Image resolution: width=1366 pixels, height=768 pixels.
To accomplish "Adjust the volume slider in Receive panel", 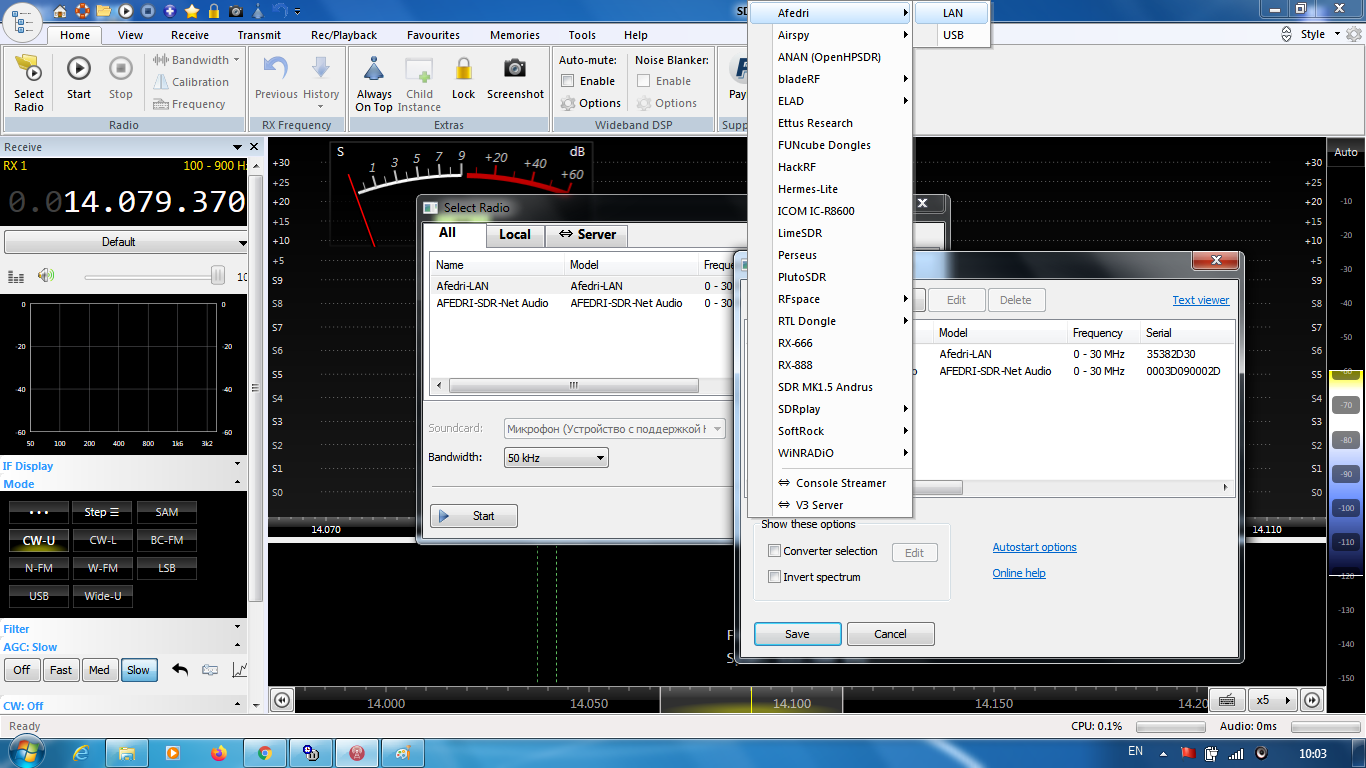I will tap(217, 276).
